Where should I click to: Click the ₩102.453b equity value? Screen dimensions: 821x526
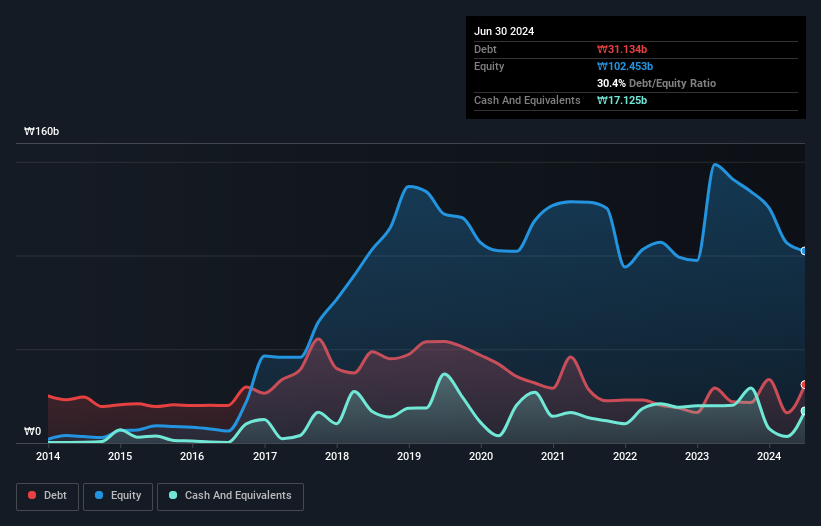click(x=625, y=66)
